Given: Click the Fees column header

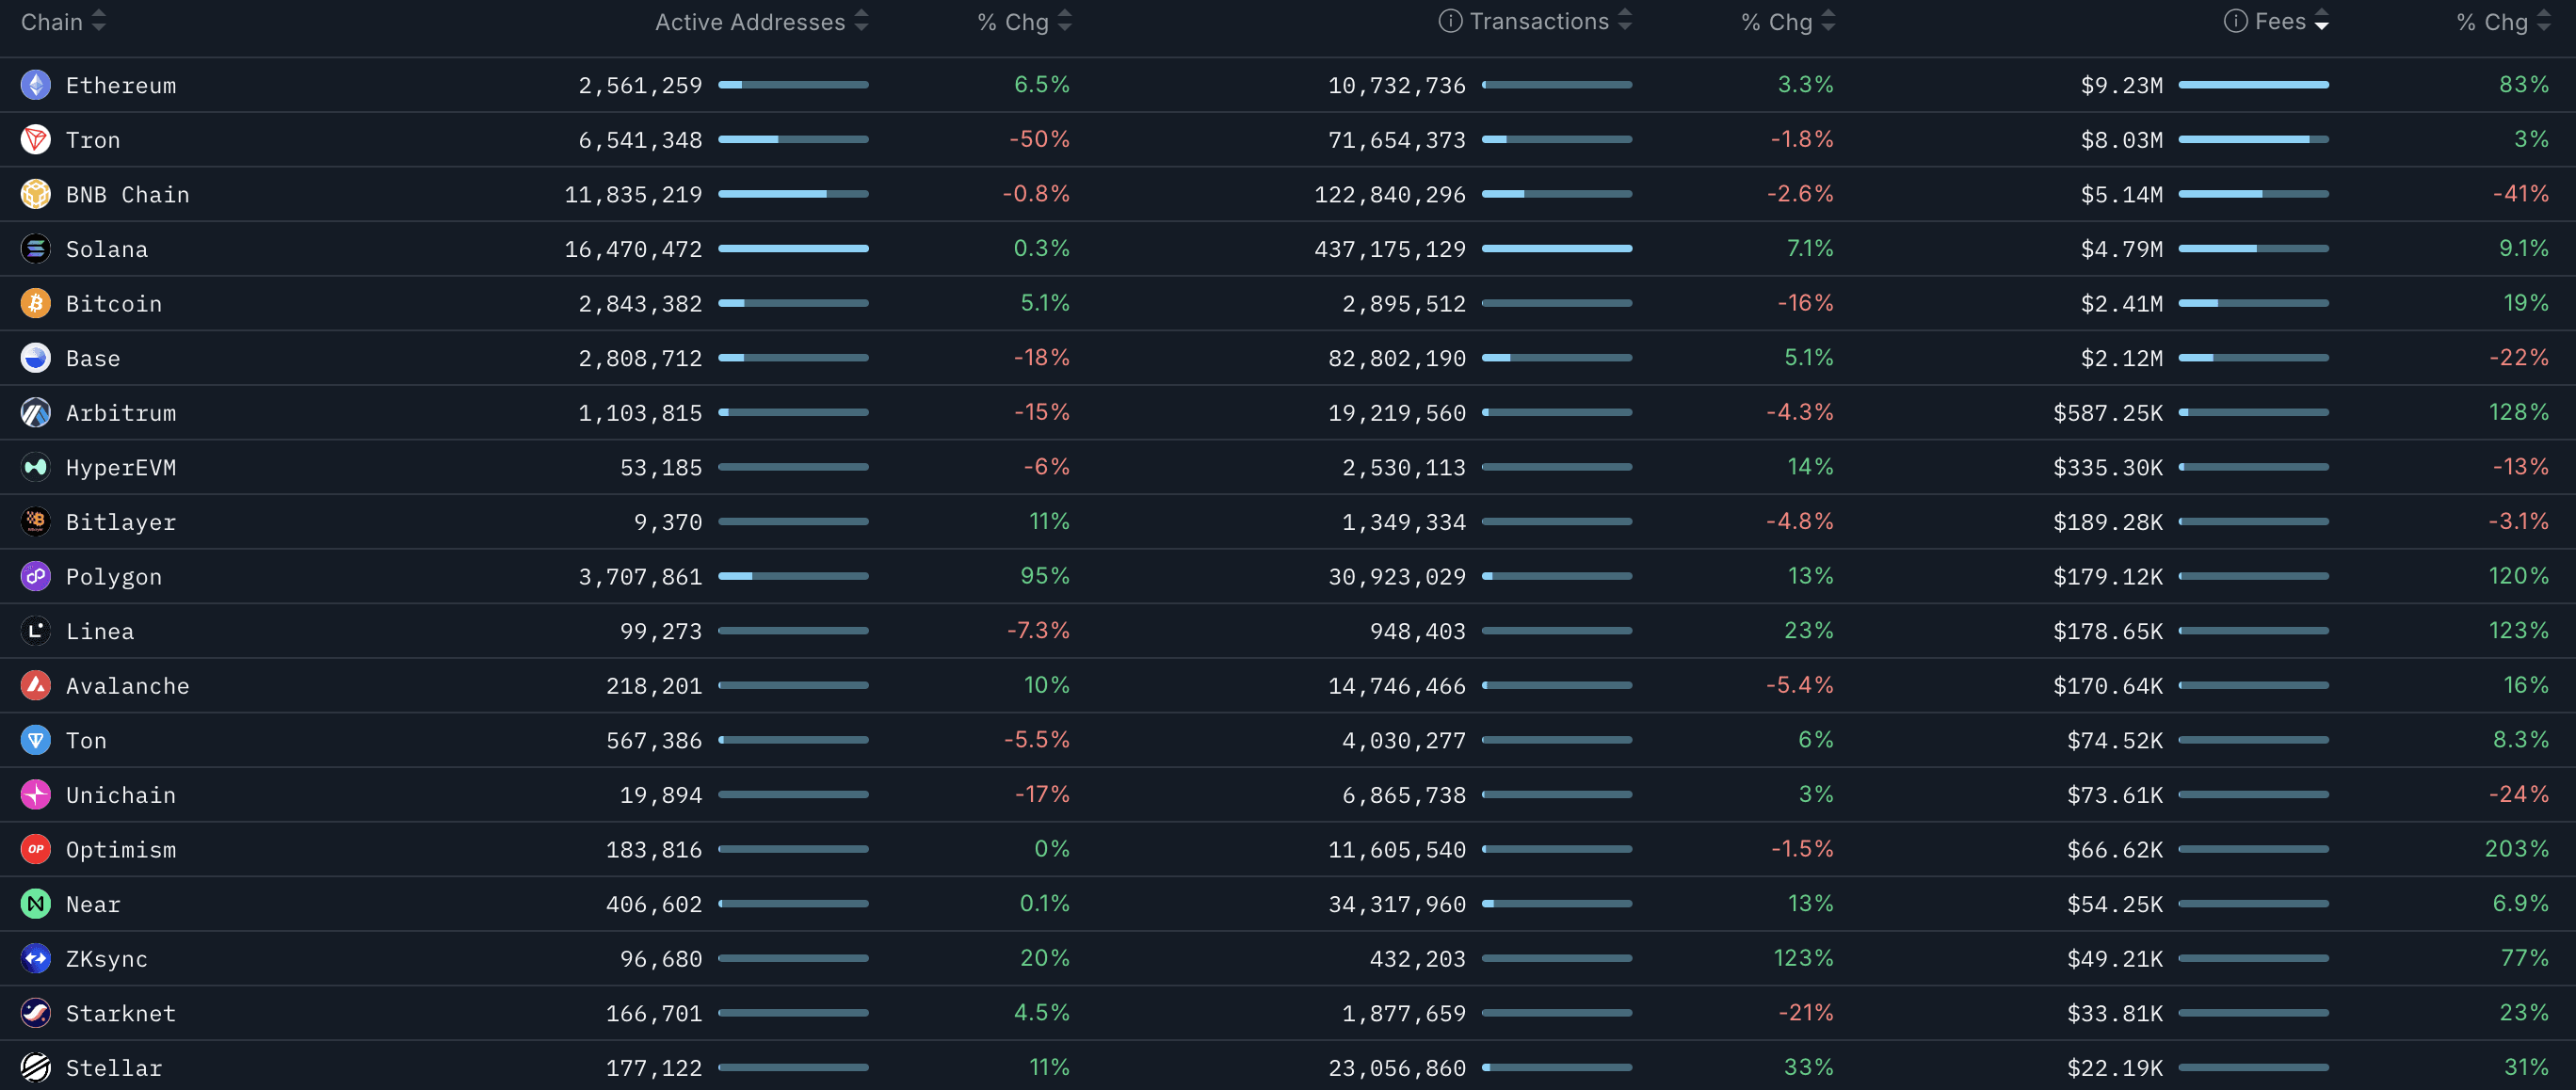Looking at the screenshot, I should (x=2280, y=21).
